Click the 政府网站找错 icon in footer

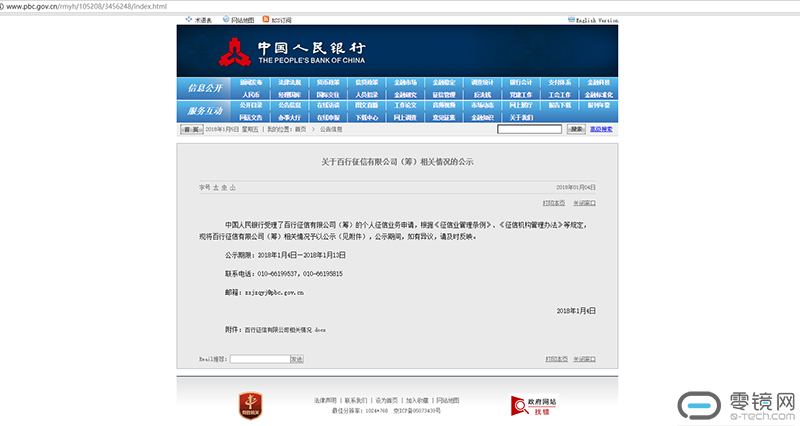click(534, 405)
